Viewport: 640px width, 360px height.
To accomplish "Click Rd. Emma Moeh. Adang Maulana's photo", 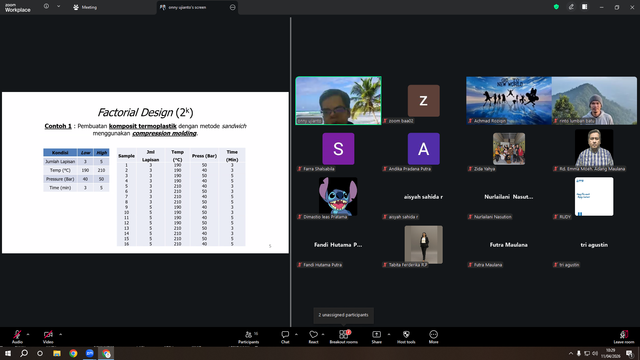I will [x=594, y=148].
